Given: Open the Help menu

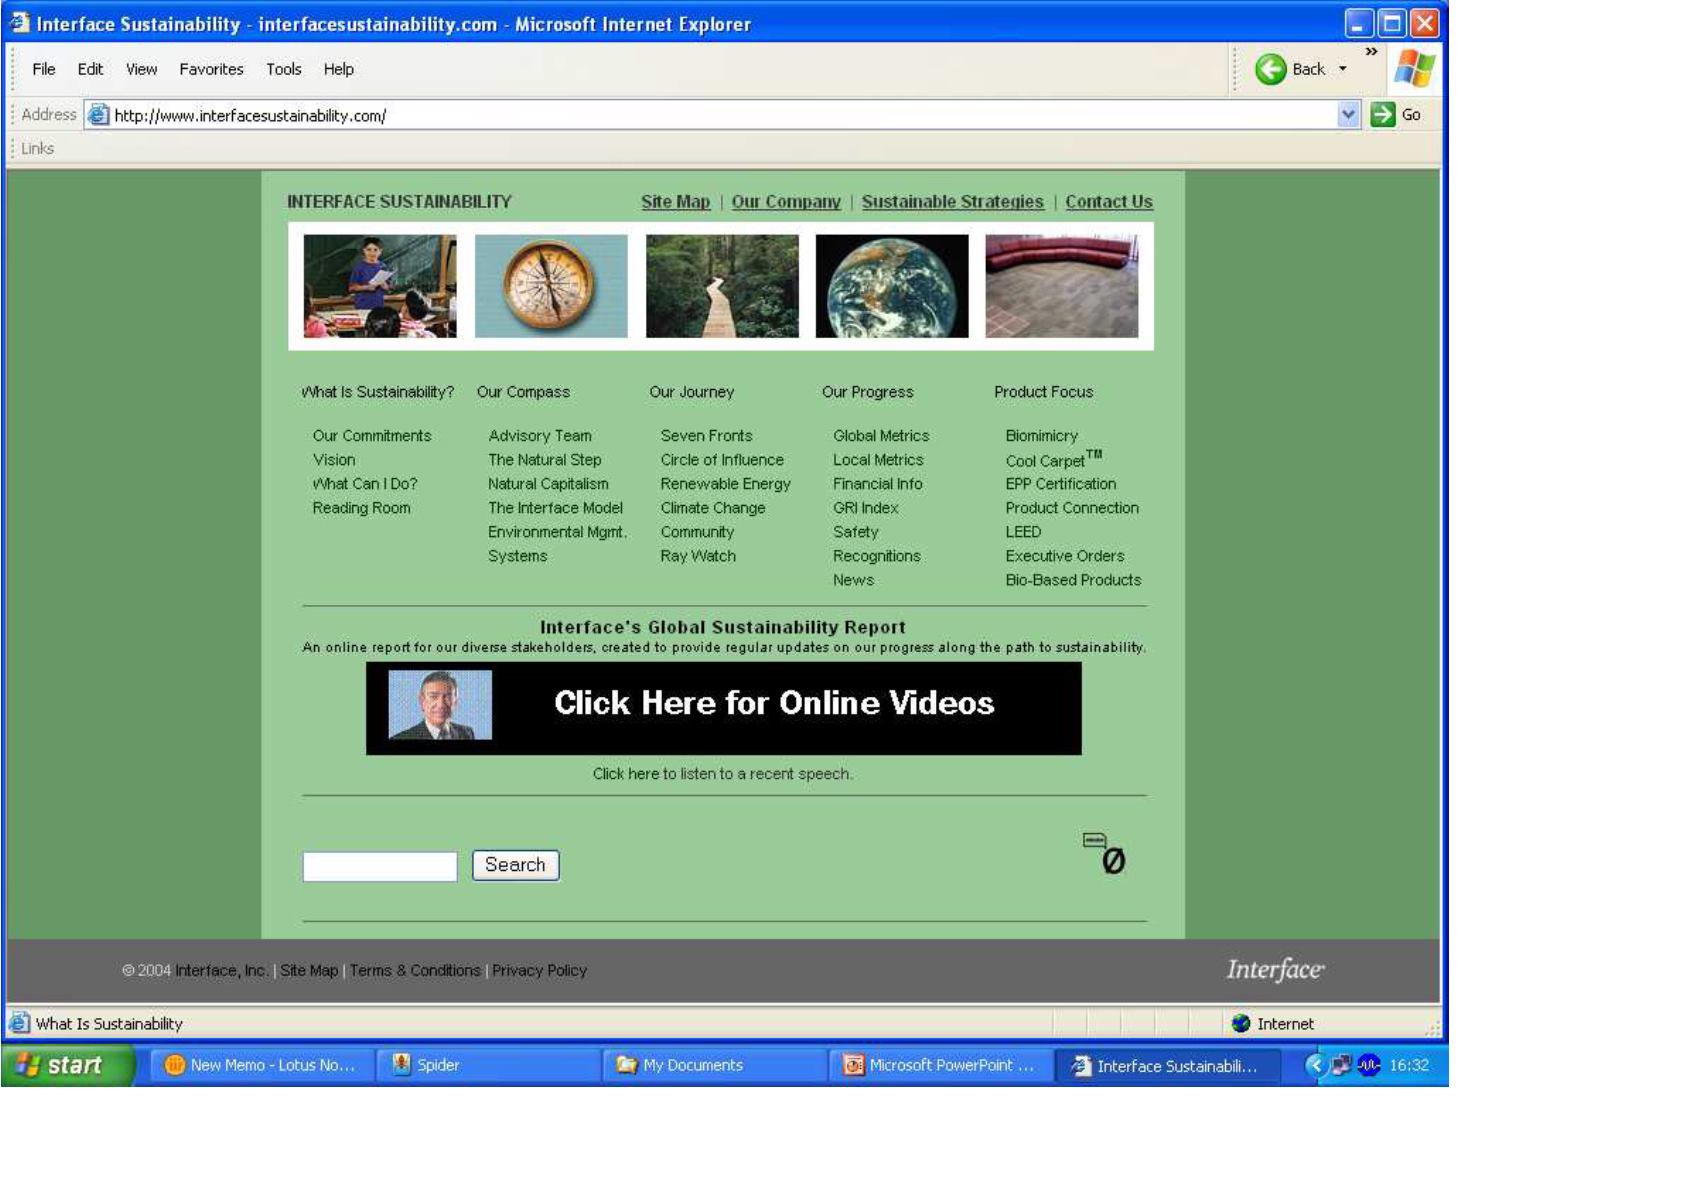Looking at the screenshot, I should click(x=338, y=69).
